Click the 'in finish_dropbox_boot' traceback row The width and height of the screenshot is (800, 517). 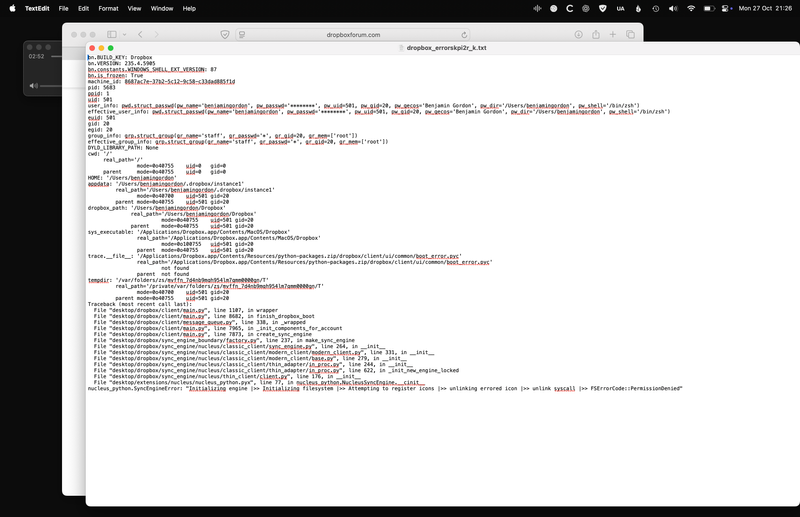tap(204, 316)
